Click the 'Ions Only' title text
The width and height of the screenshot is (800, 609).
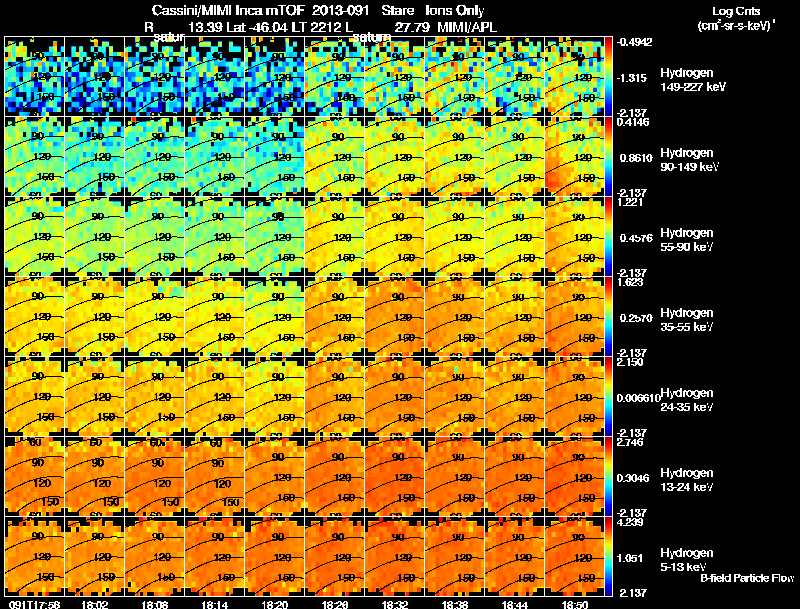(455, 10)
